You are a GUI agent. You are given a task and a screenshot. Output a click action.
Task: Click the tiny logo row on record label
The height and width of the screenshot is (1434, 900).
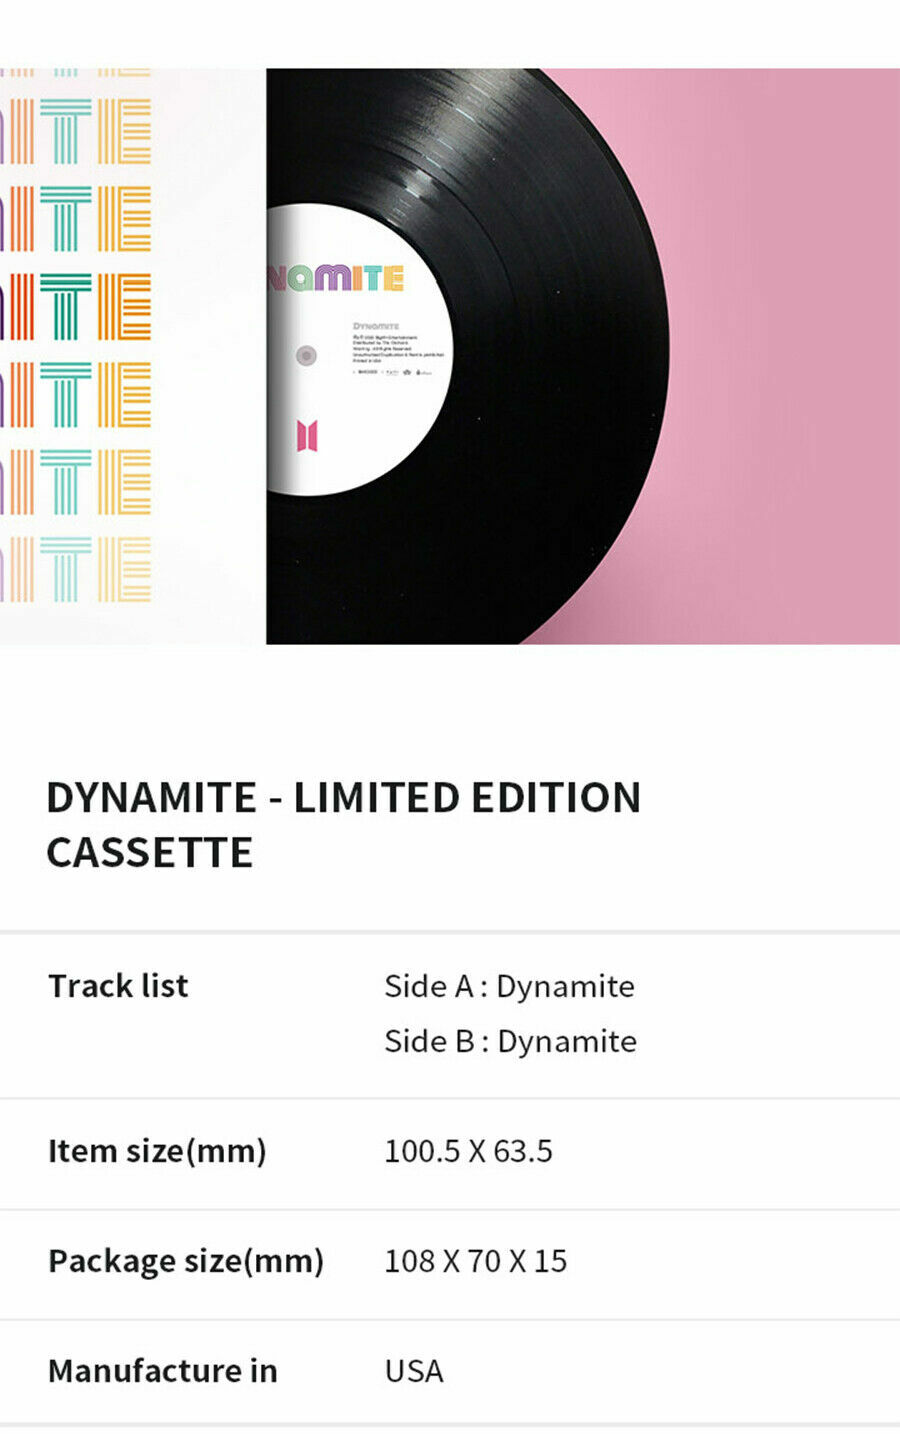pos(392,372)
